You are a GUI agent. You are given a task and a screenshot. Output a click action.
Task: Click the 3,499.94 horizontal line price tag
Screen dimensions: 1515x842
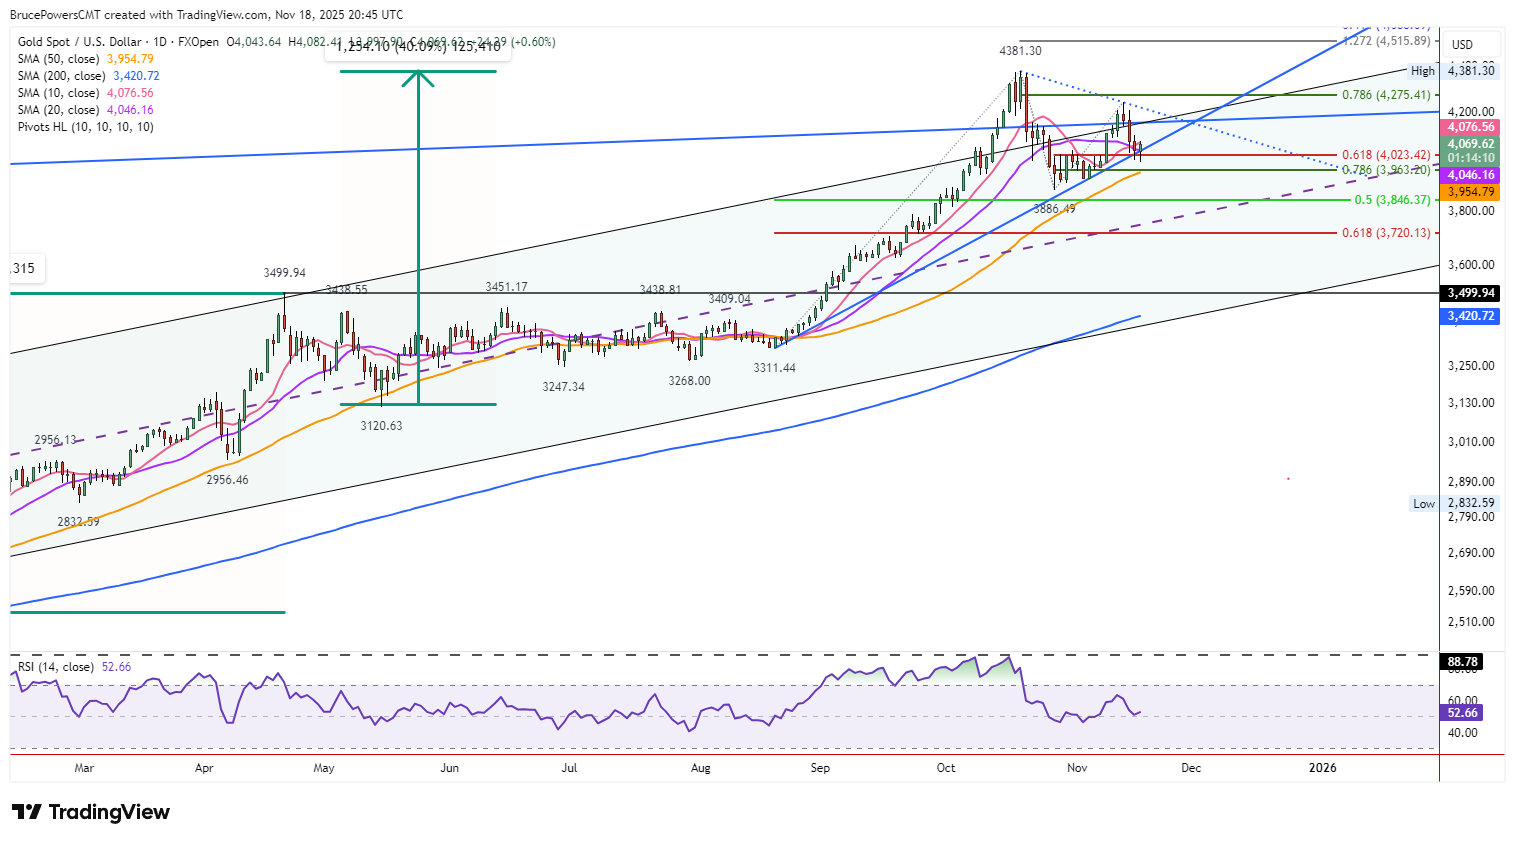(x=1470, y=293)
